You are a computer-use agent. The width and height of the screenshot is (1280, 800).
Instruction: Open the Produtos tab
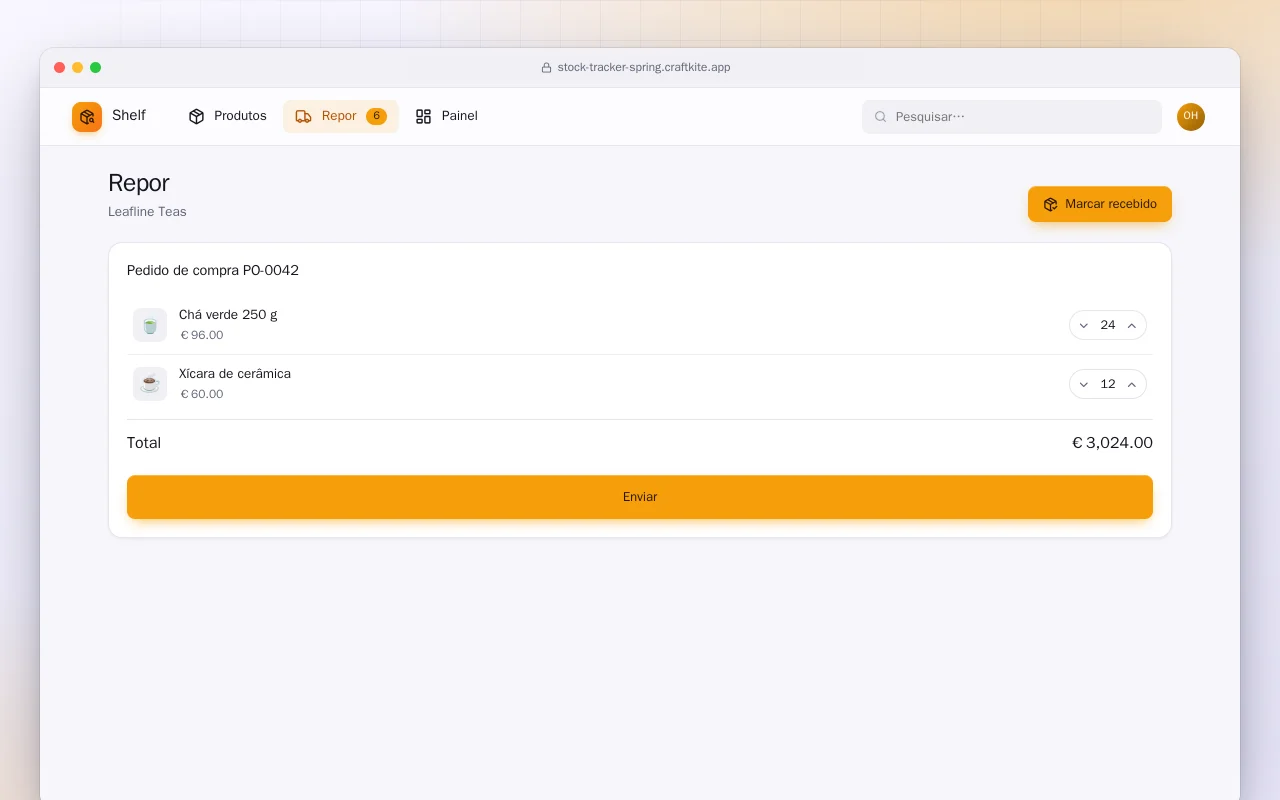228,116
